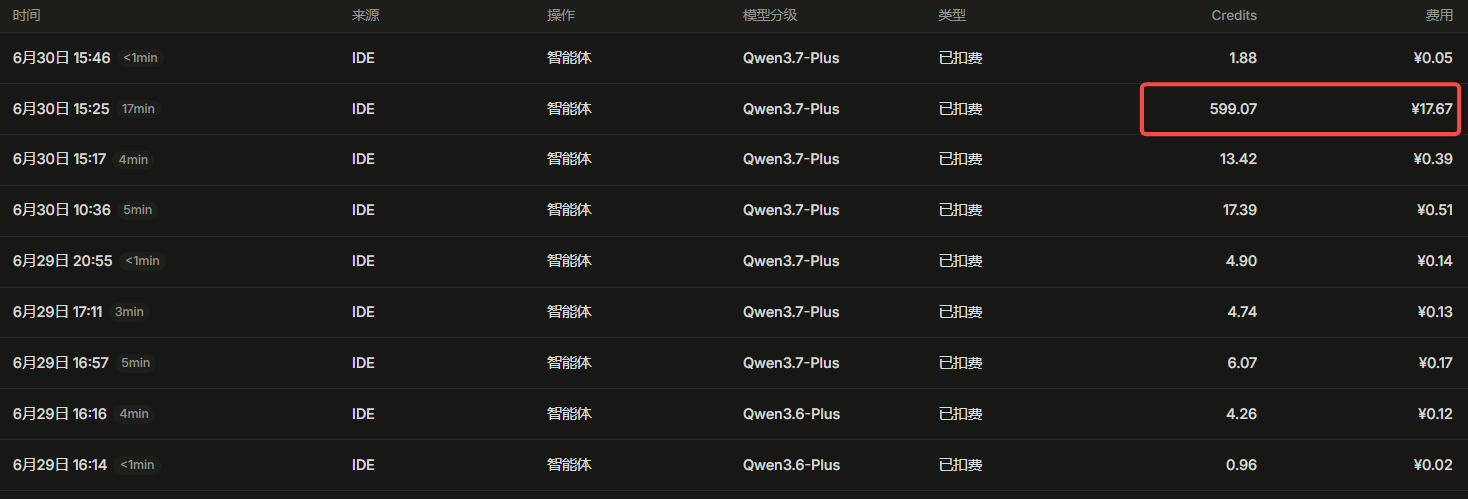Click Qwen3.6-Plus in the 16:16 row
This screenshot has height=499, width=1468.
pyautogui.click(x=791, y=414)
